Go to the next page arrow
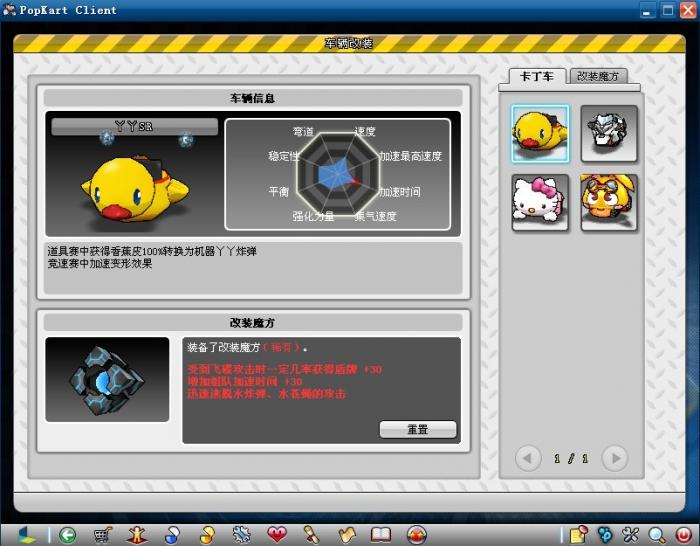Screen dimensions: 700x546 tap(615, 458)
